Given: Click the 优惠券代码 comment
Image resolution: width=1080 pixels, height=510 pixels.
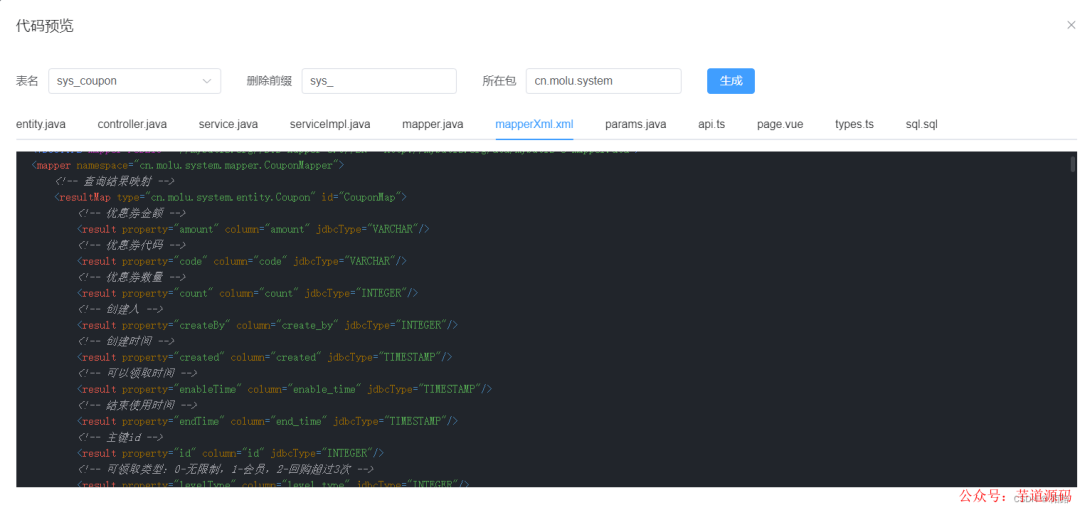Looking at the screenshot, I should click(132, 245).
